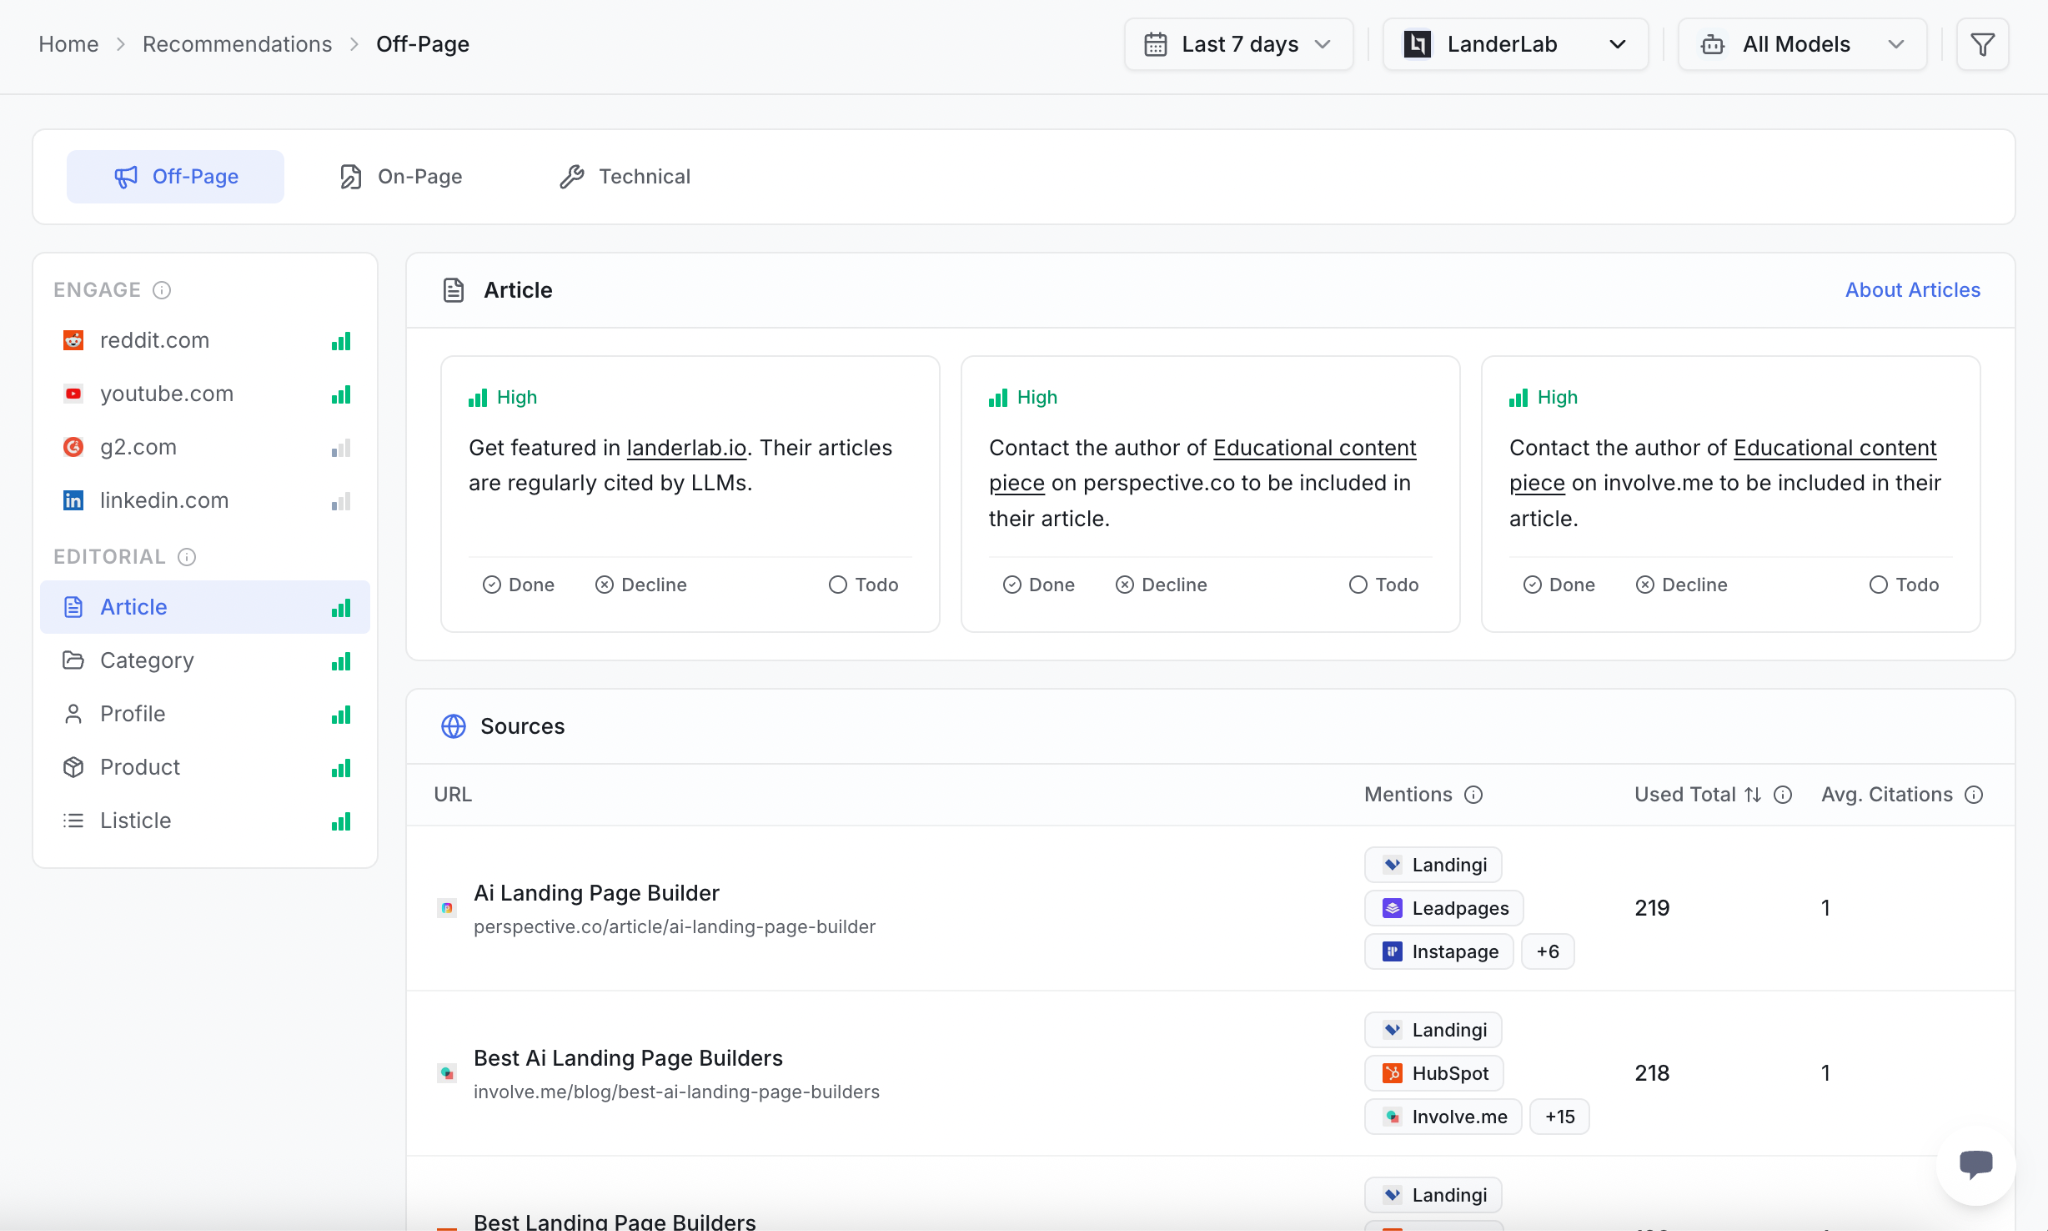The width and height of the screenshot is (2048, 1231).
Task: Open the chat support bubble
Action: 1975,1165
